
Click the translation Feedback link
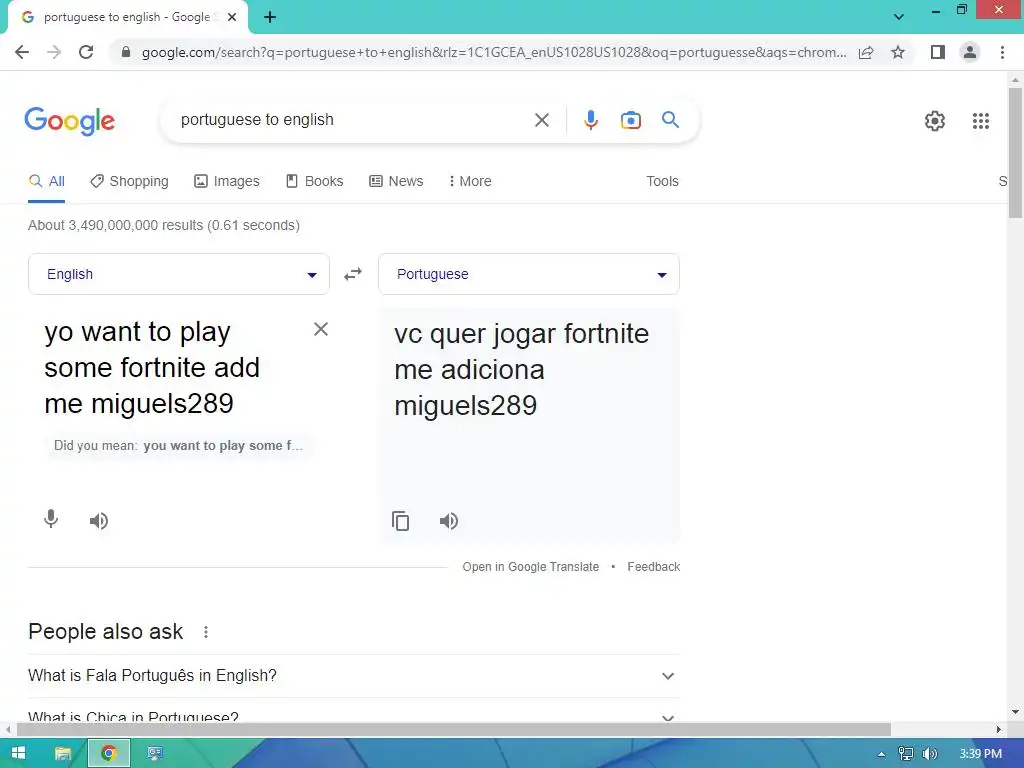(x=654, y=567)
